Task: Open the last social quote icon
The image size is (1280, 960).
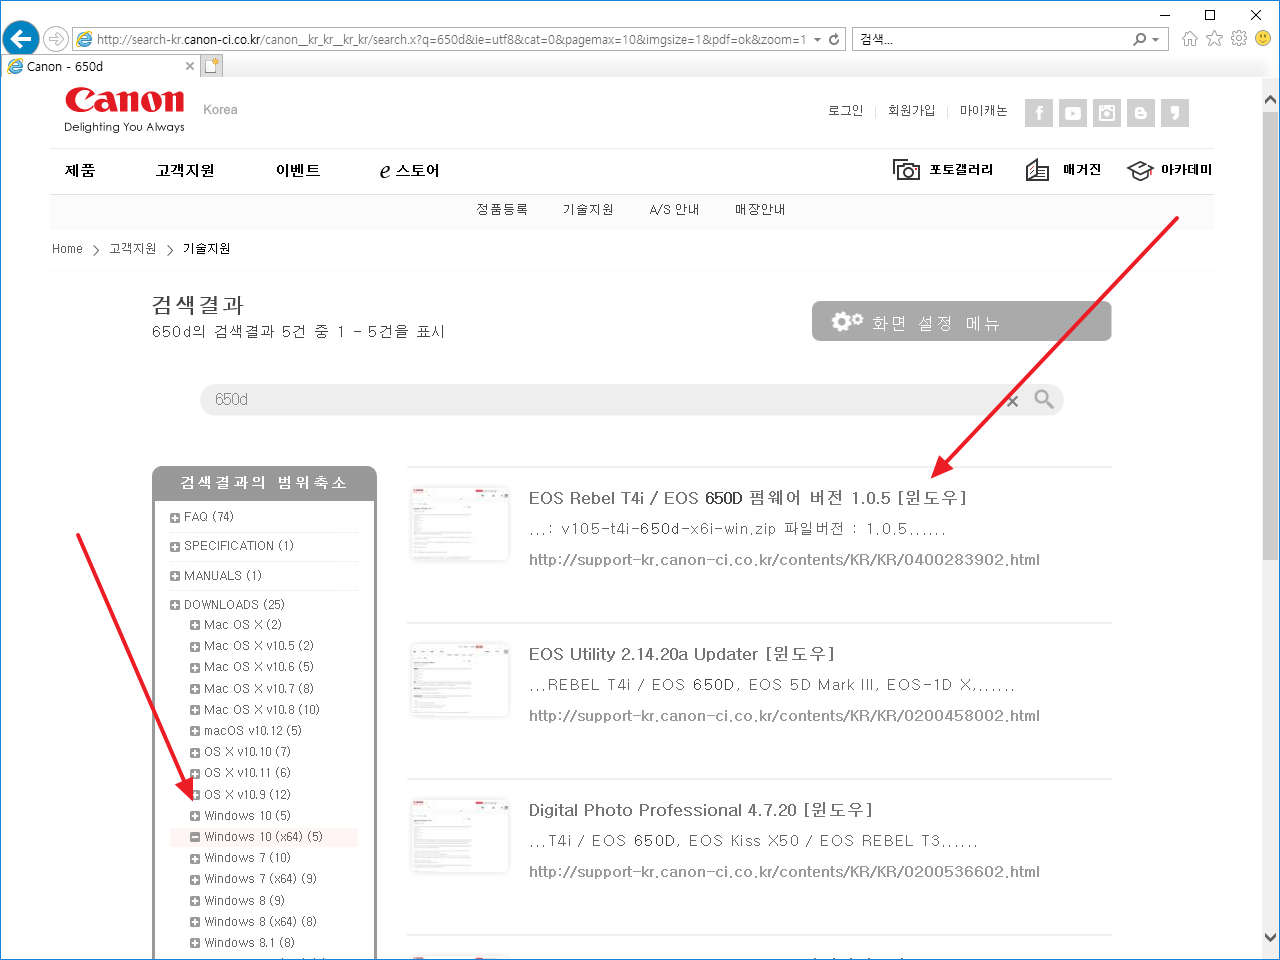Action: coord(1175,113)
